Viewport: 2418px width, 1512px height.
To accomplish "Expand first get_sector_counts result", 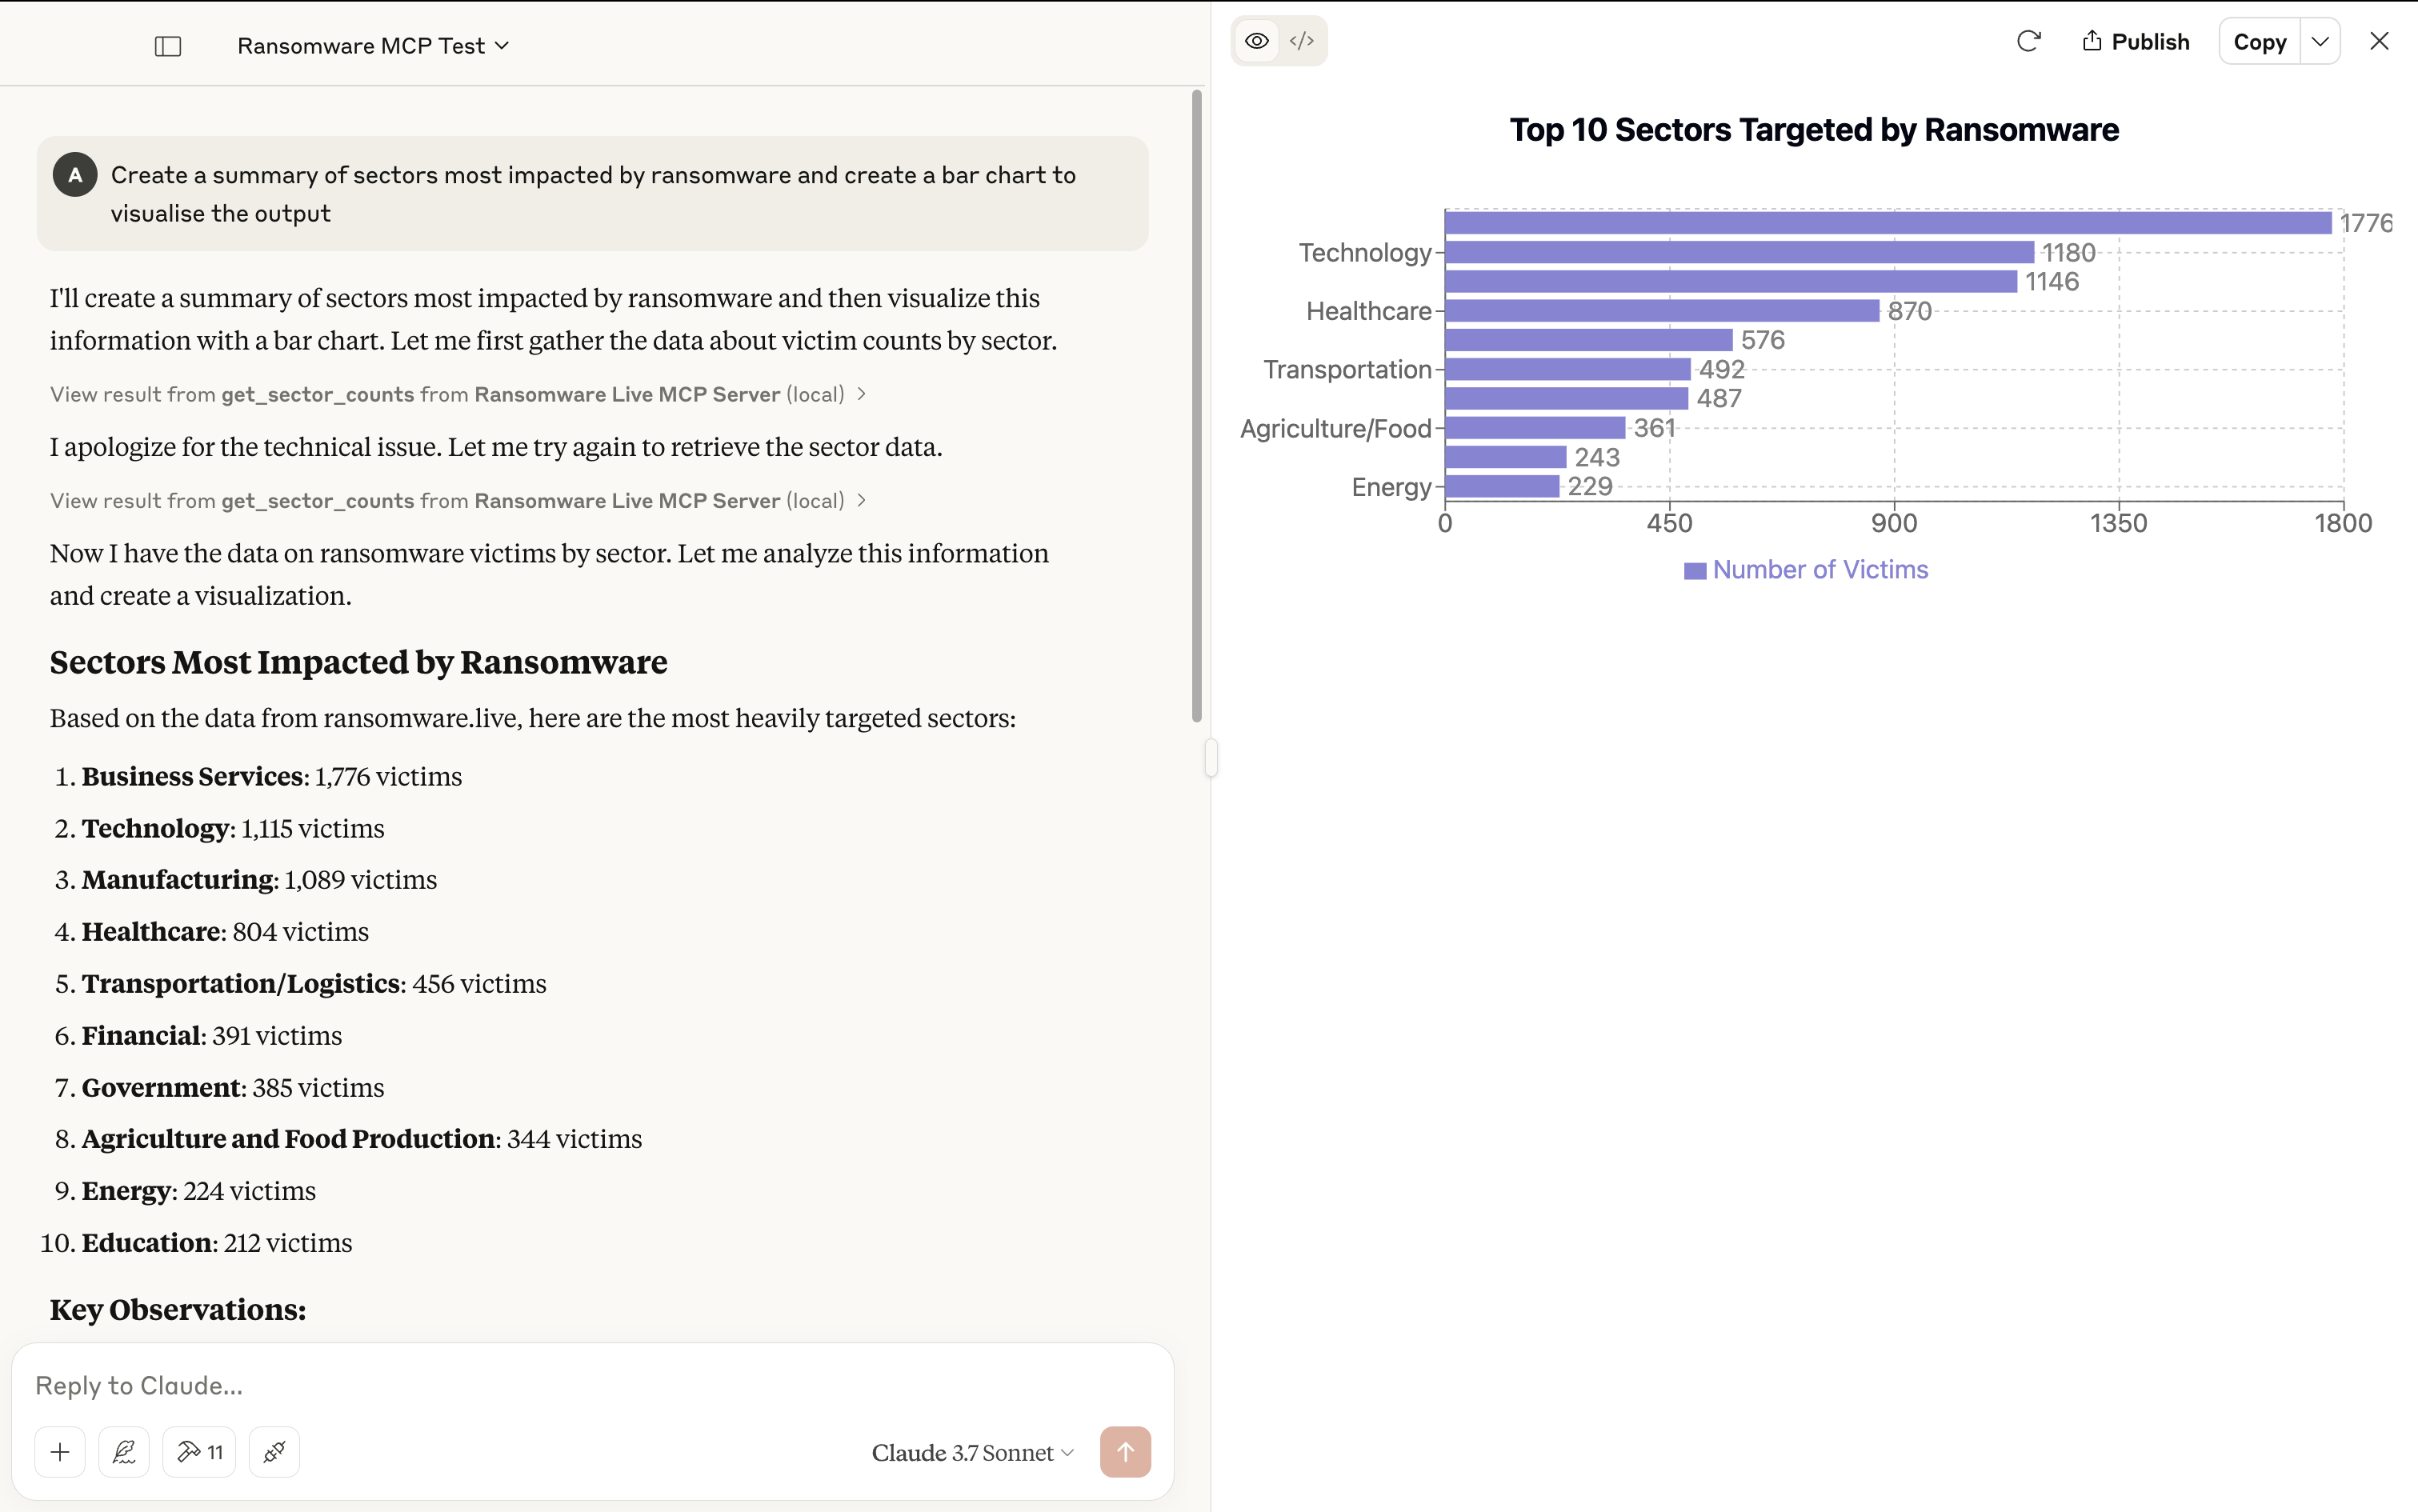I will coord(458,394).
